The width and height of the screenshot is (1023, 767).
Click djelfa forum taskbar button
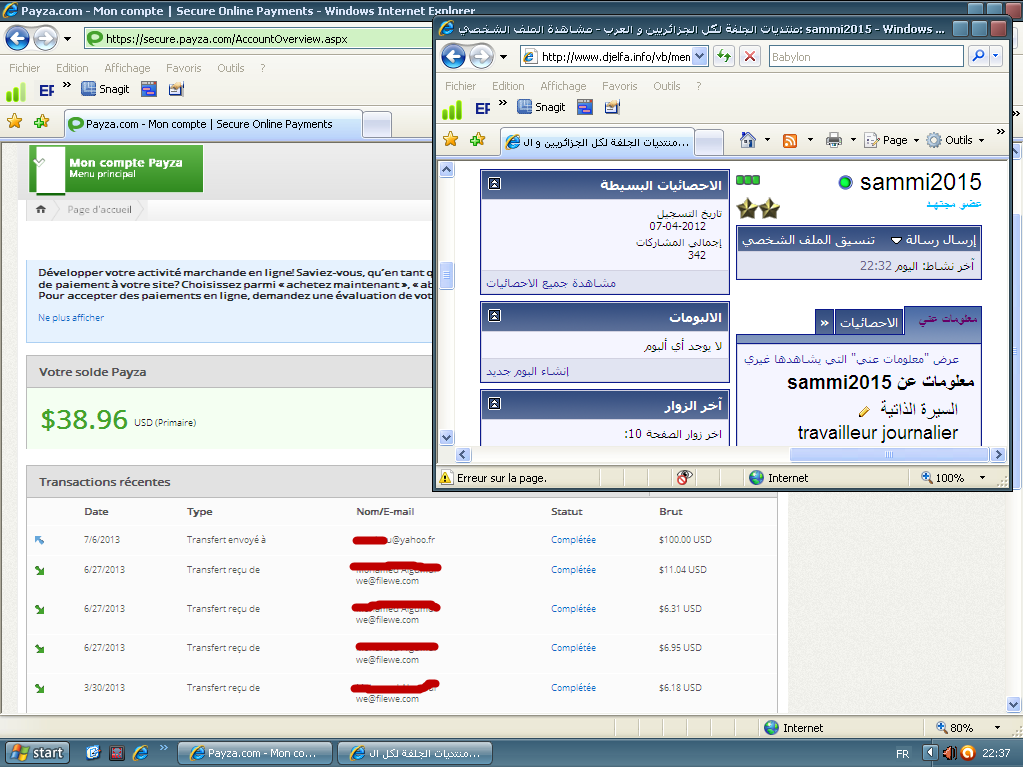click(x=414, y=753)
